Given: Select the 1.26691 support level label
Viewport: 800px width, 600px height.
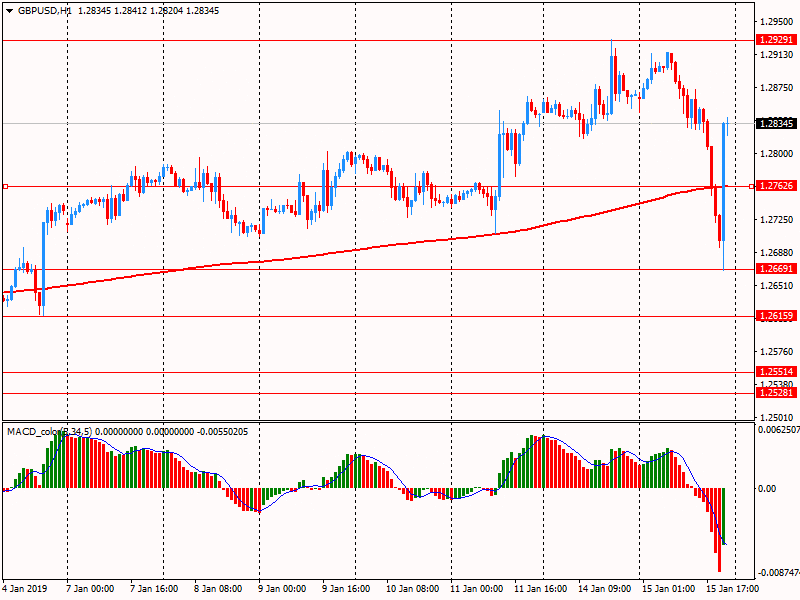Looking at the screenshot, I should 776,269.
